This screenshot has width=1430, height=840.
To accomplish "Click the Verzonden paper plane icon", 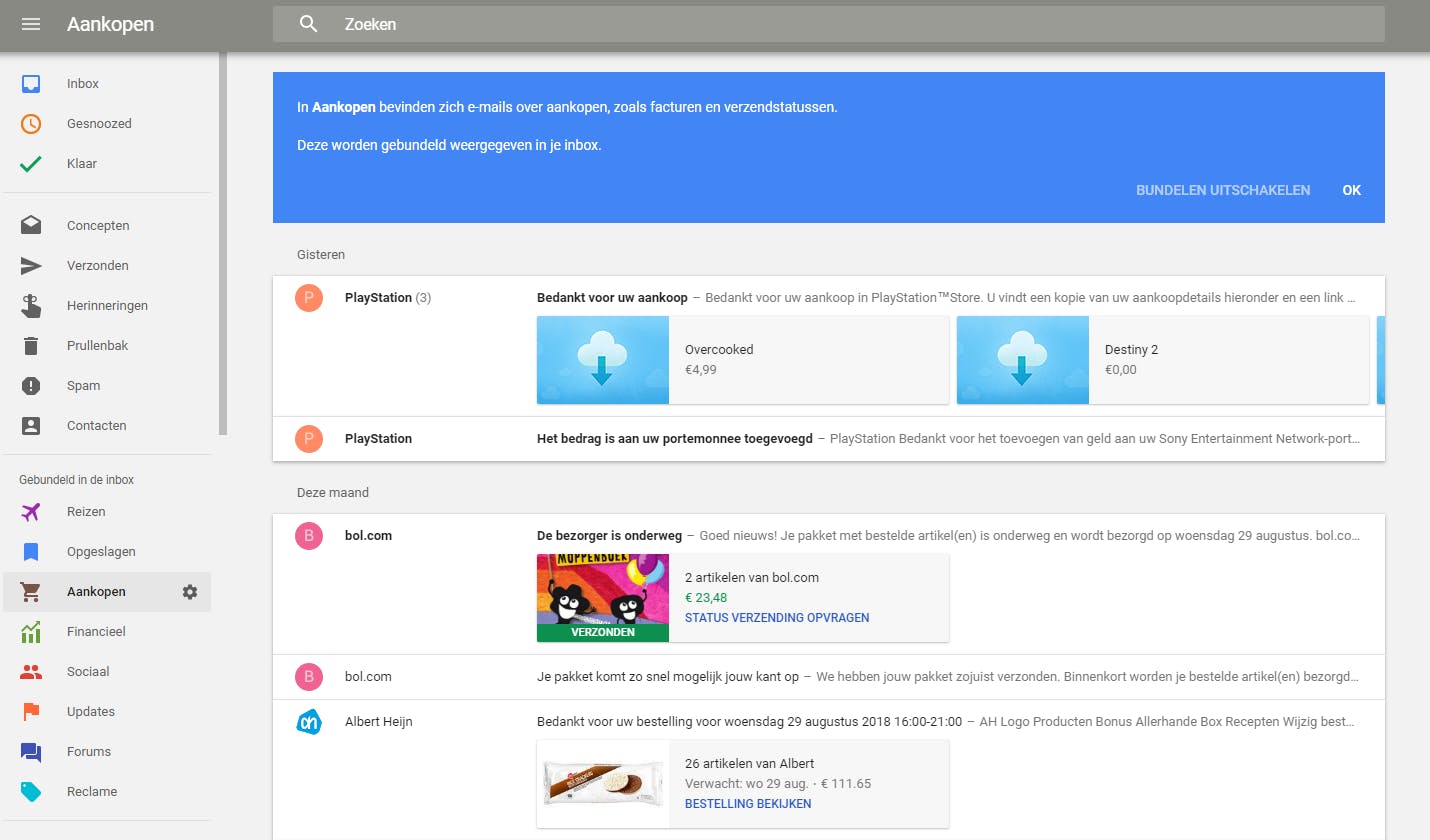I will 31,266.
